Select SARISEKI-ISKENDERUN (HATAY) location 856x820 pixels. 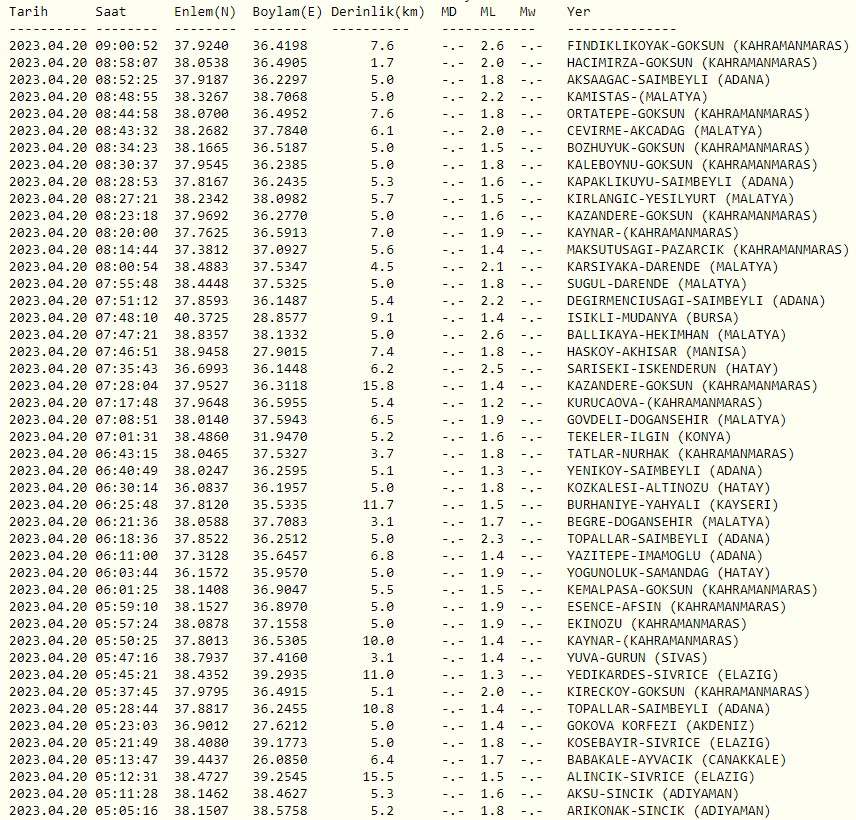tap(673, 369)
